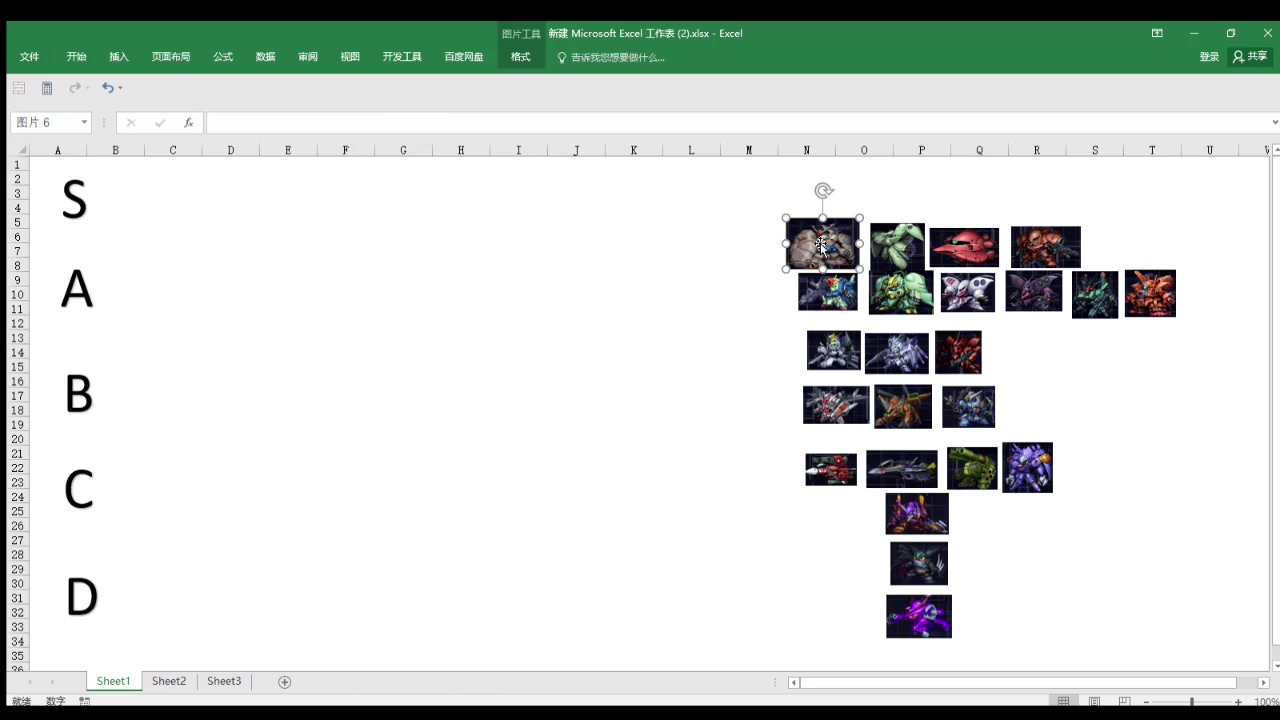The image size is (1280, 720).
Task: Select column B header
Action: 115,150
